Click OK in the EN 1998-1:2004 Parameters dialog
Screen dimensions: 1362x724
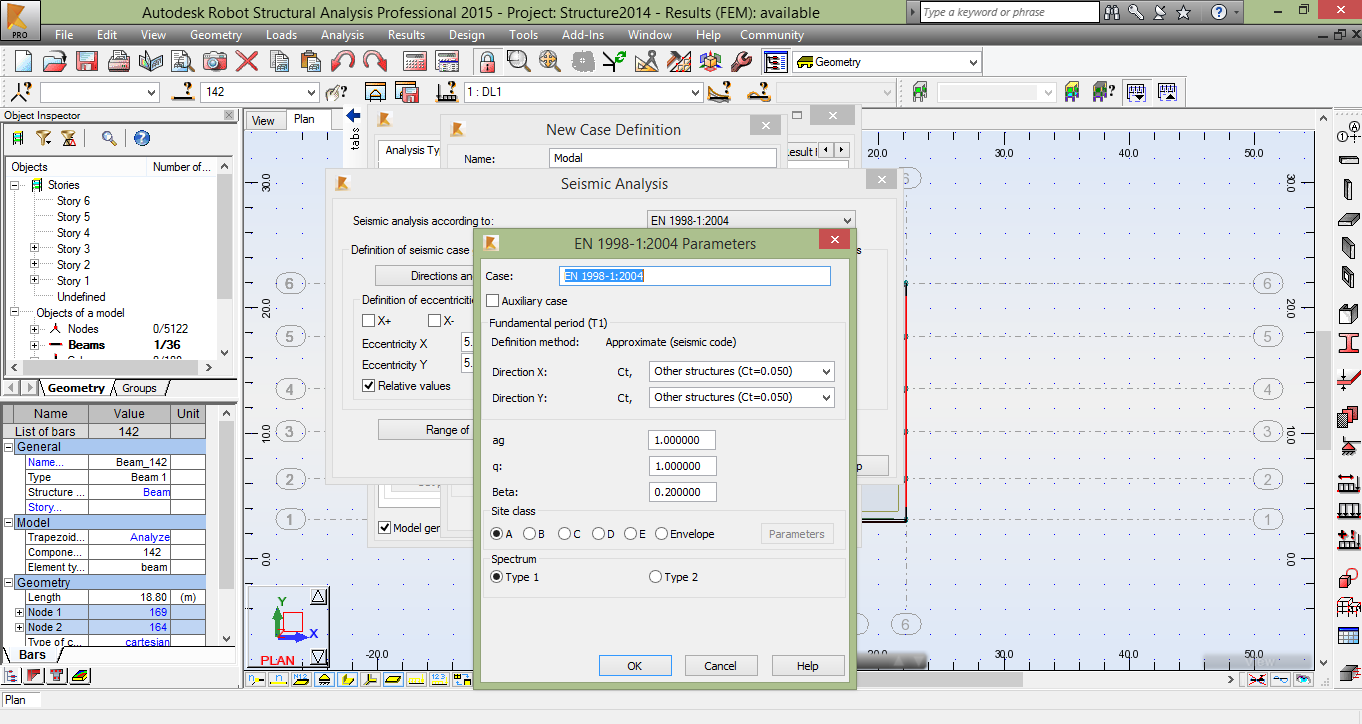pos(635,665)
